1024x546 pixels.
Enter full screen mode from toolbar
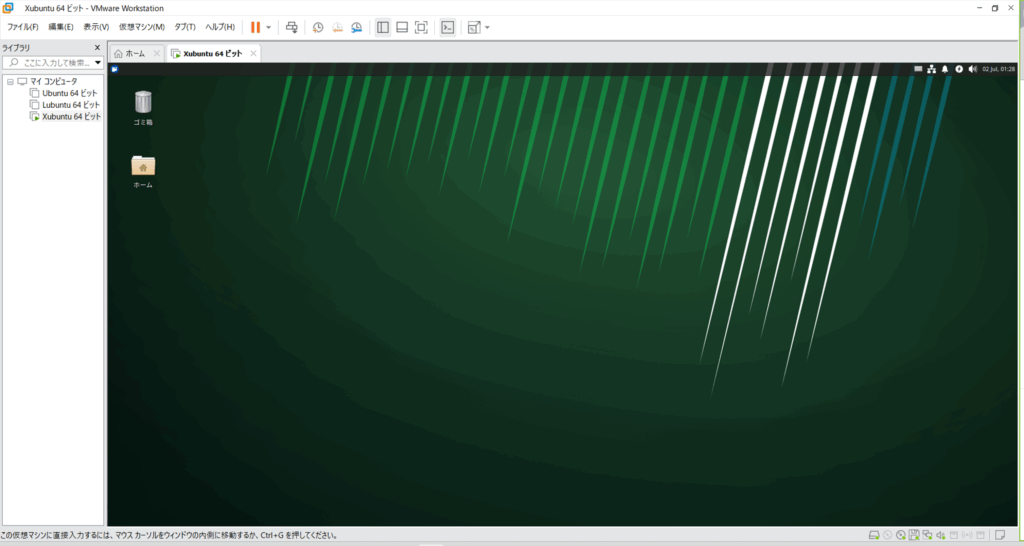pos(421,27)
